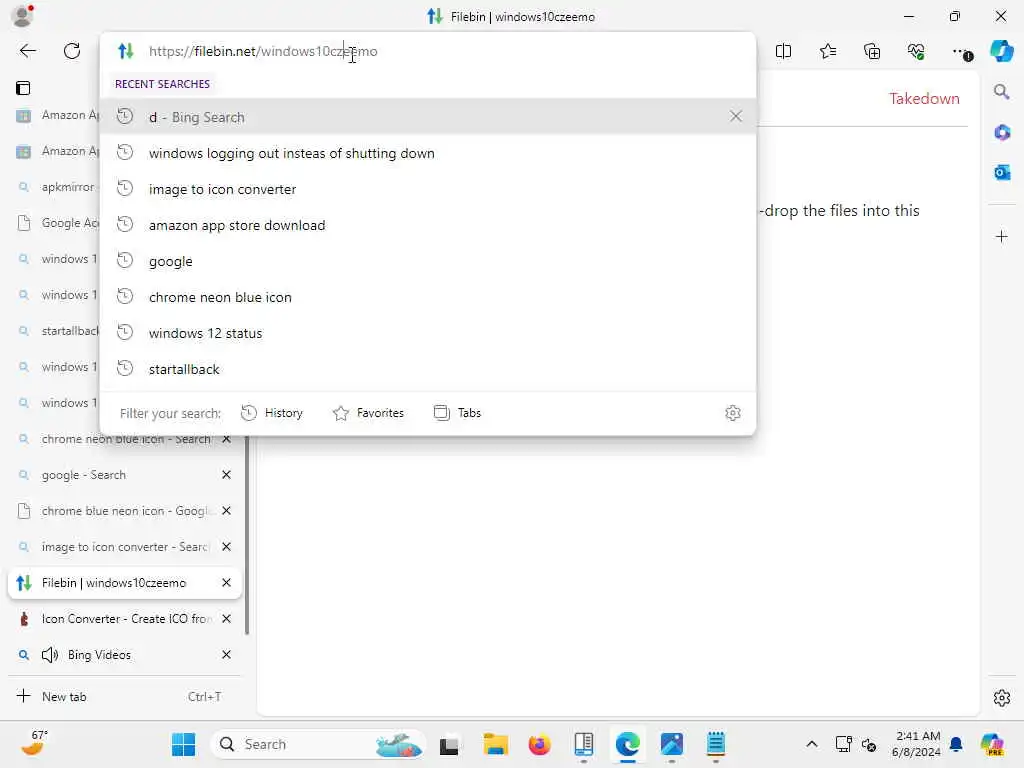The height and width of the screenshot is (768, 1024).
Task: Pick 'amazon app store download' suggestion
Action: [x=428, y=225]
